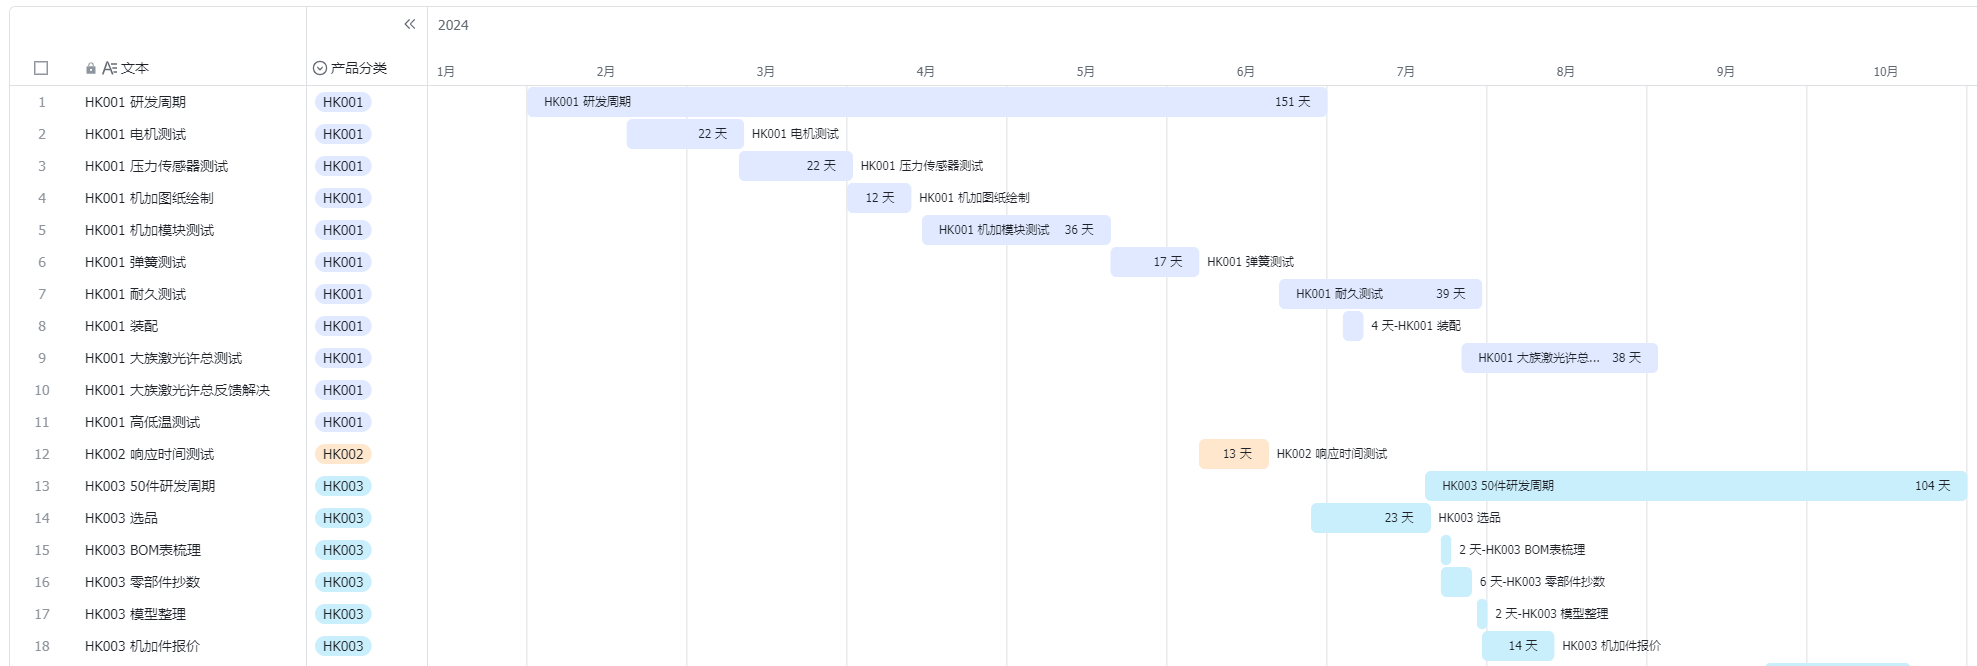Viewport: 1977px width, 666px height.
Task: Select the orange 13 天 Gantt bar
Action: 1233,454
